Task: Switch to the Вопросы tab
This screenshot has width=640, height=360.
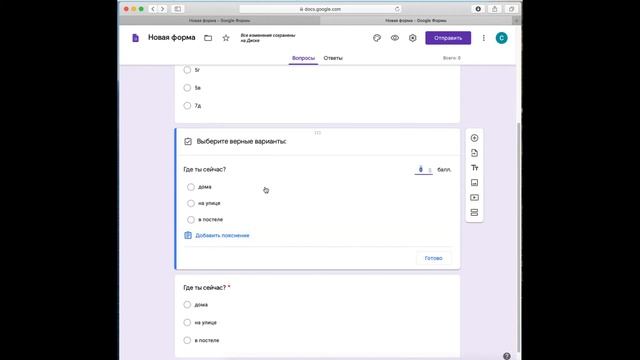Action: (x=303, y=58)
